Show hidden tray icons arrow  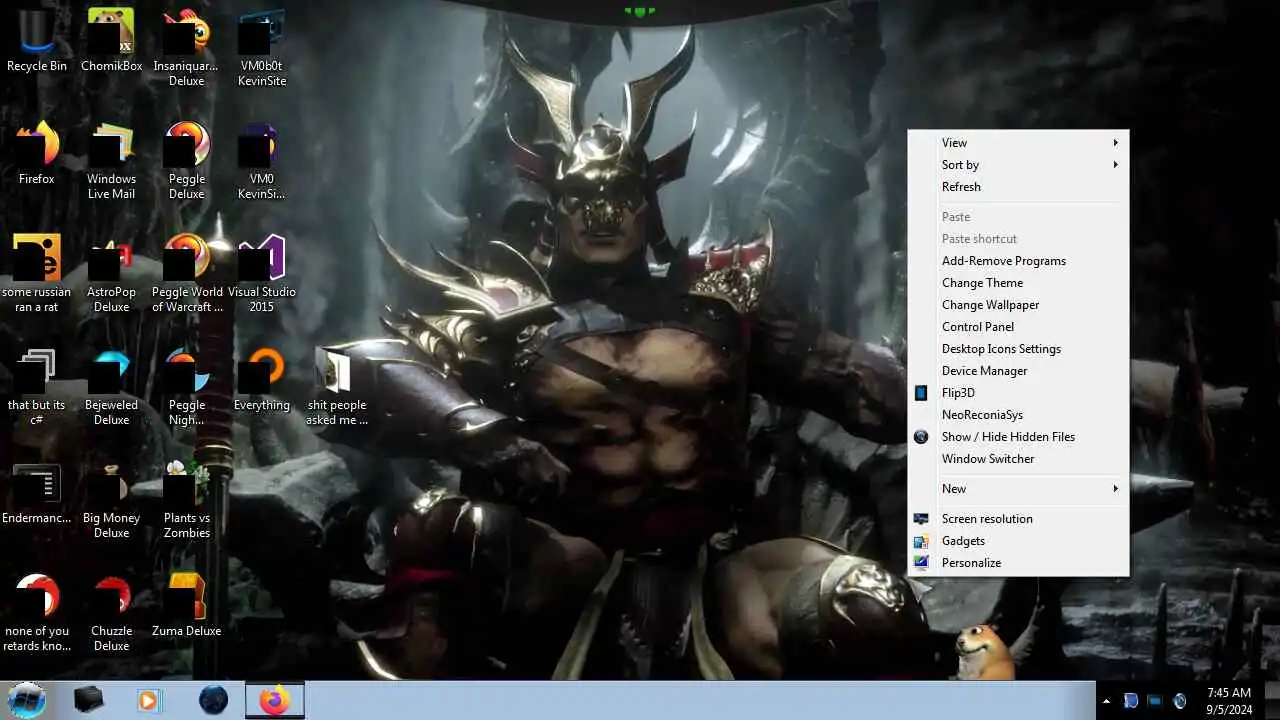[1106, 701]
